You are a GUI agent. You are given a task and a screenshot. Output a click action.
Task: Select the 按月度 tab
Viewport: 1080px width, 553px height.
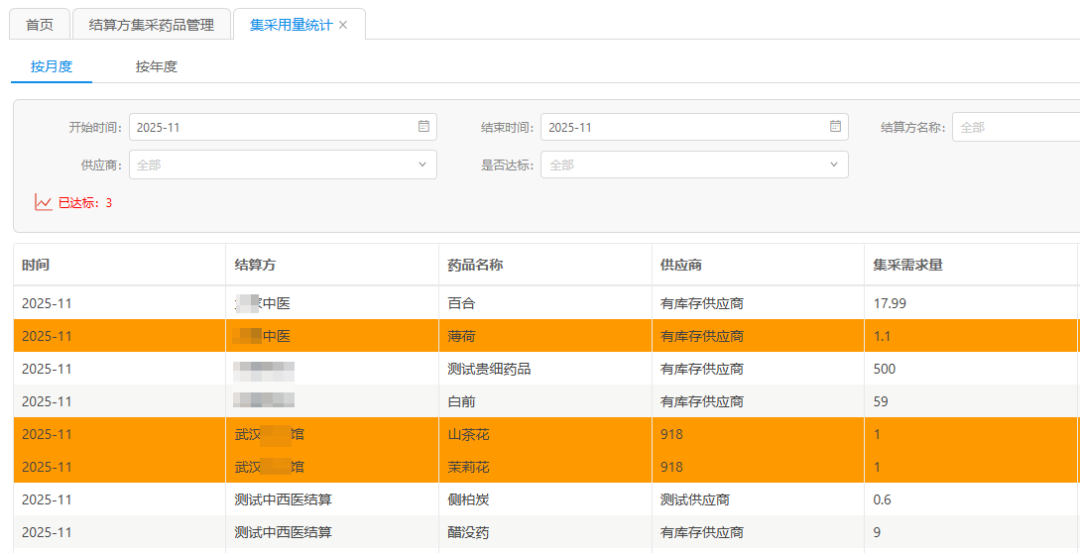[51, 67]
